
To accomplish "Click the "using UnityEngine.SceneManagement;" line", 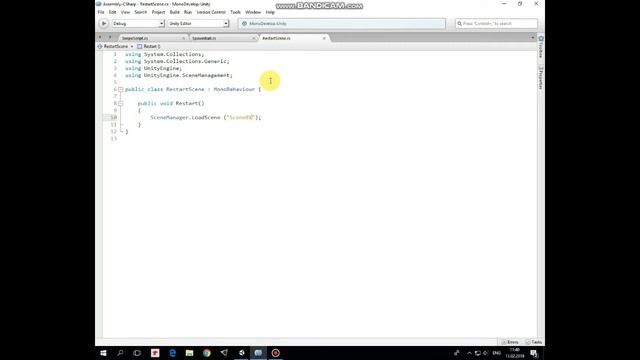I will (x=179, y=76).
